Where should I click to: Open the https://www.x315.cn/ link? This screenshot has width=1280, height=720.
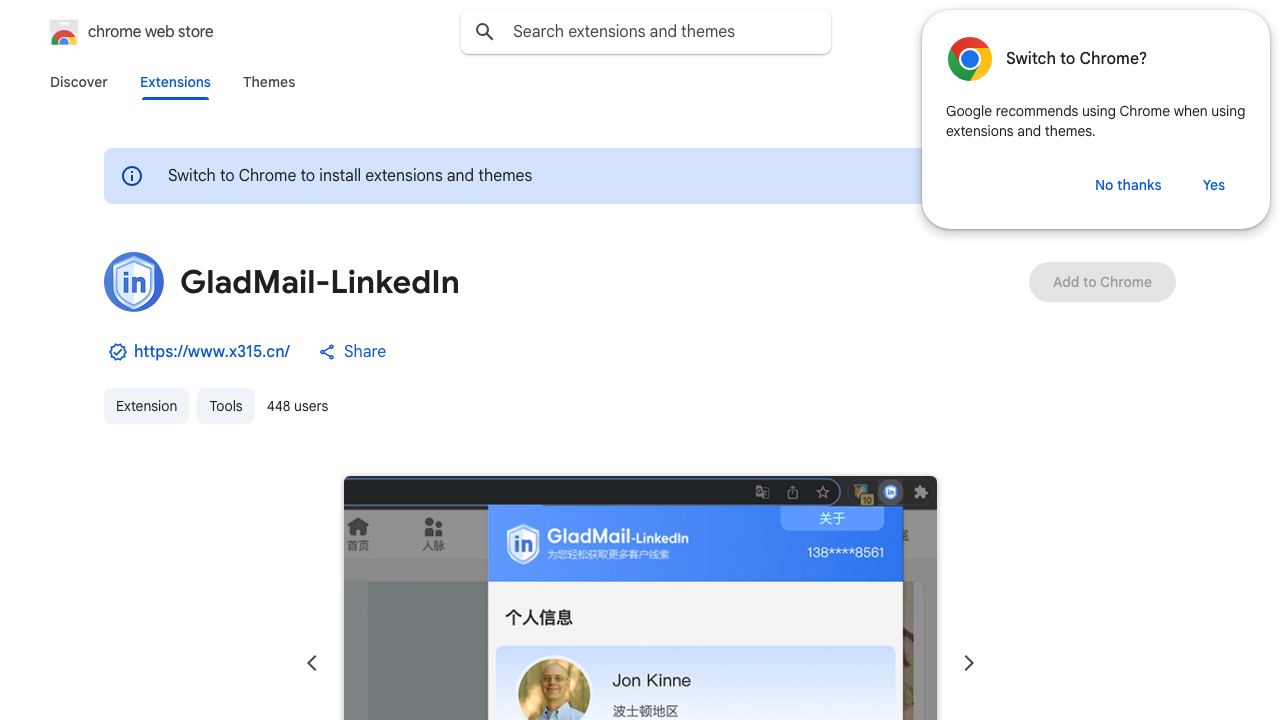[212, 352]
